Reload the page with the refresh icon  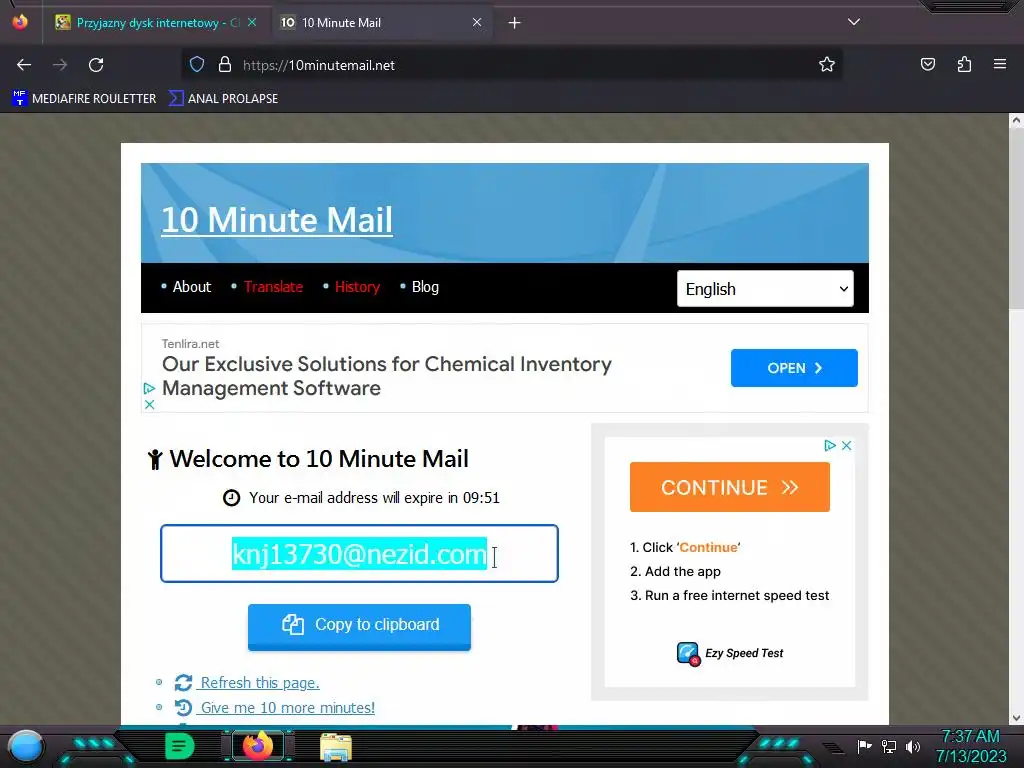click(96, 65)
